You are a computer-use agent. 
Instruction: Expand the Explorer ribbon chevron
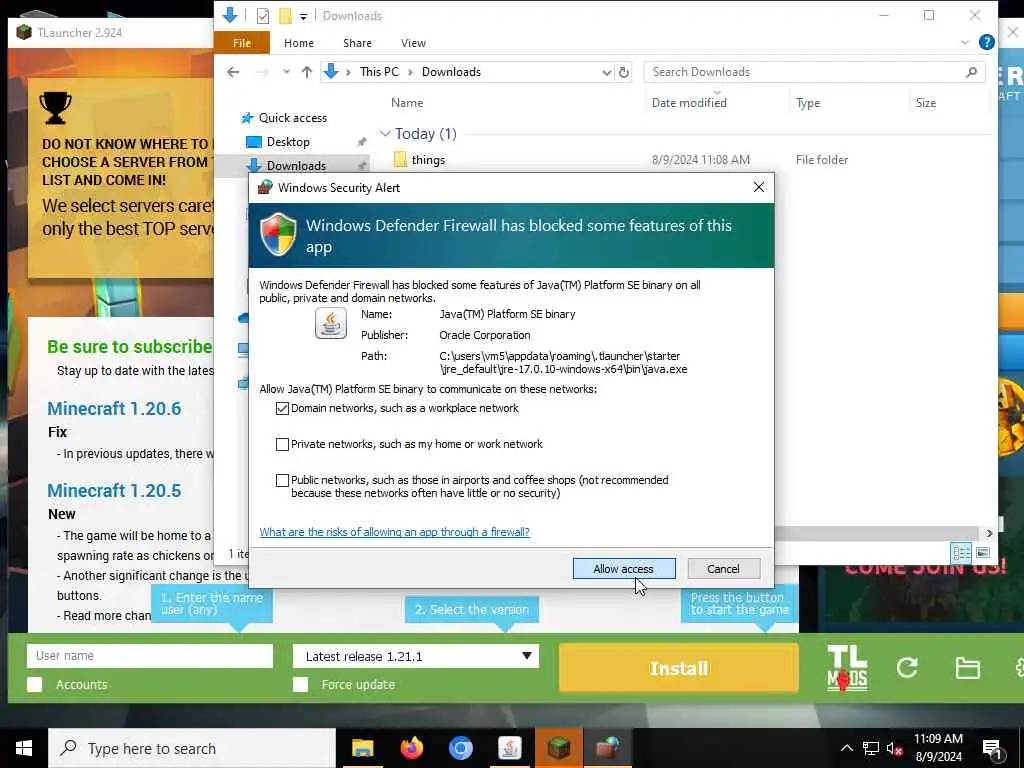coord(965,42)
